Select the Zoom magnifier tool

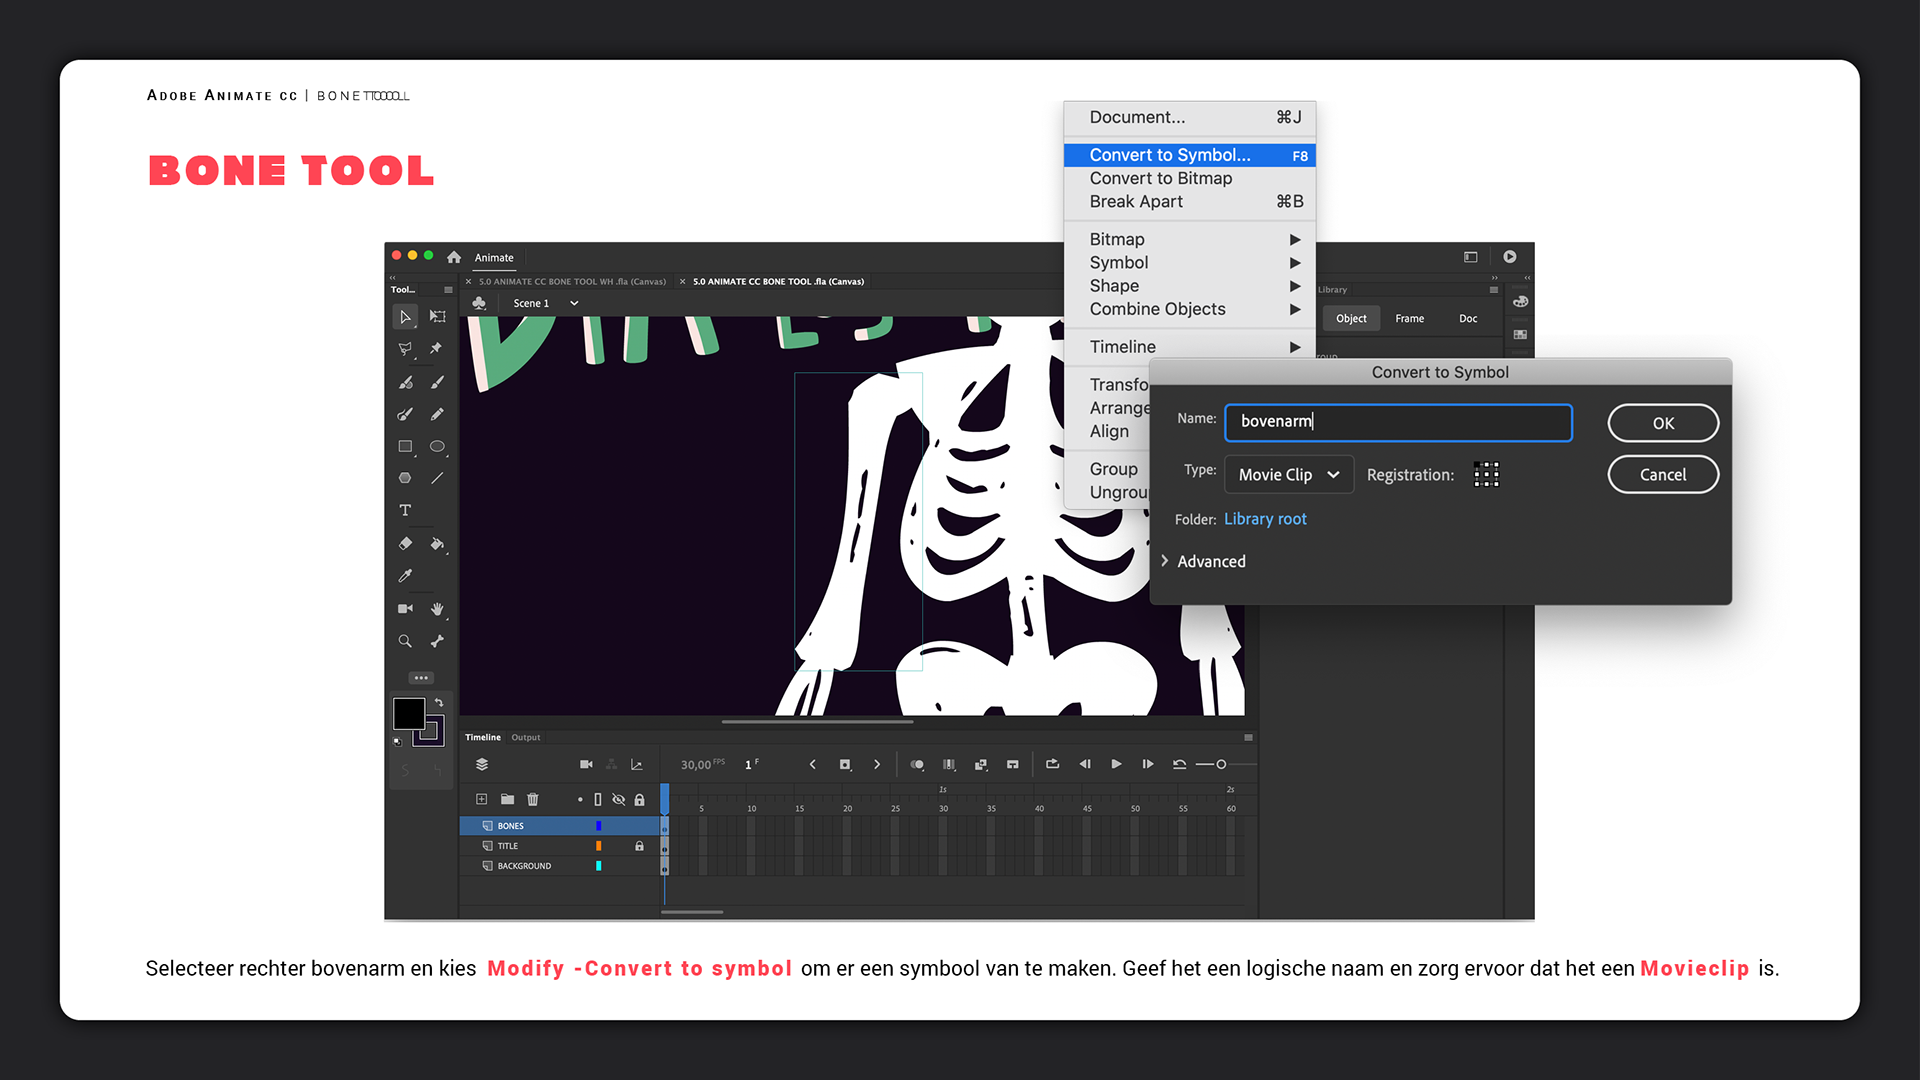[x=405, y=641]
